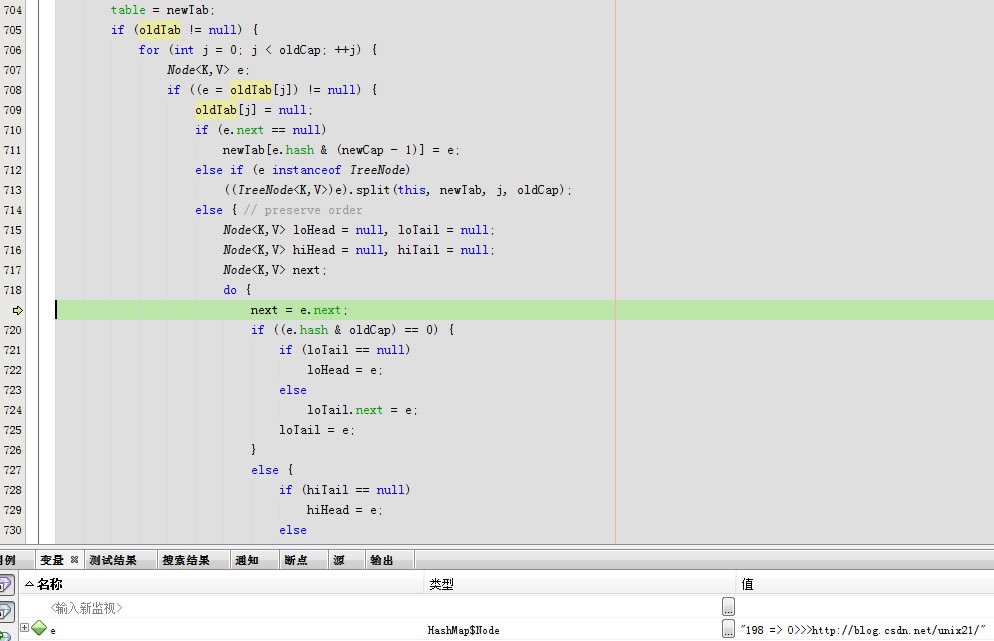Place cursor on "table = newTab;" line
The width and height of the screenshot is (994, 641).
pos(162,10)
